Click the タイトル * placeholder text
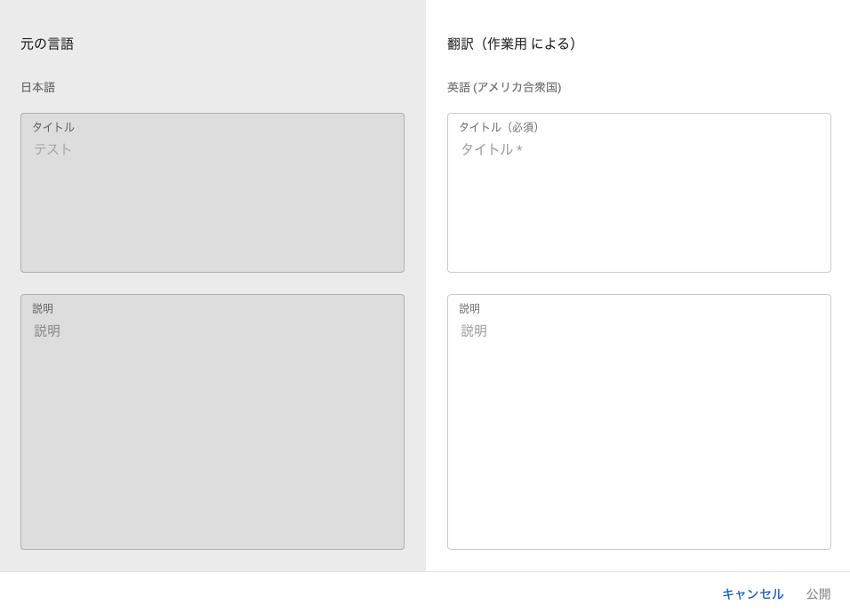Image resolution: width=850 pixels, height=612 pixels. pos(491,149)
